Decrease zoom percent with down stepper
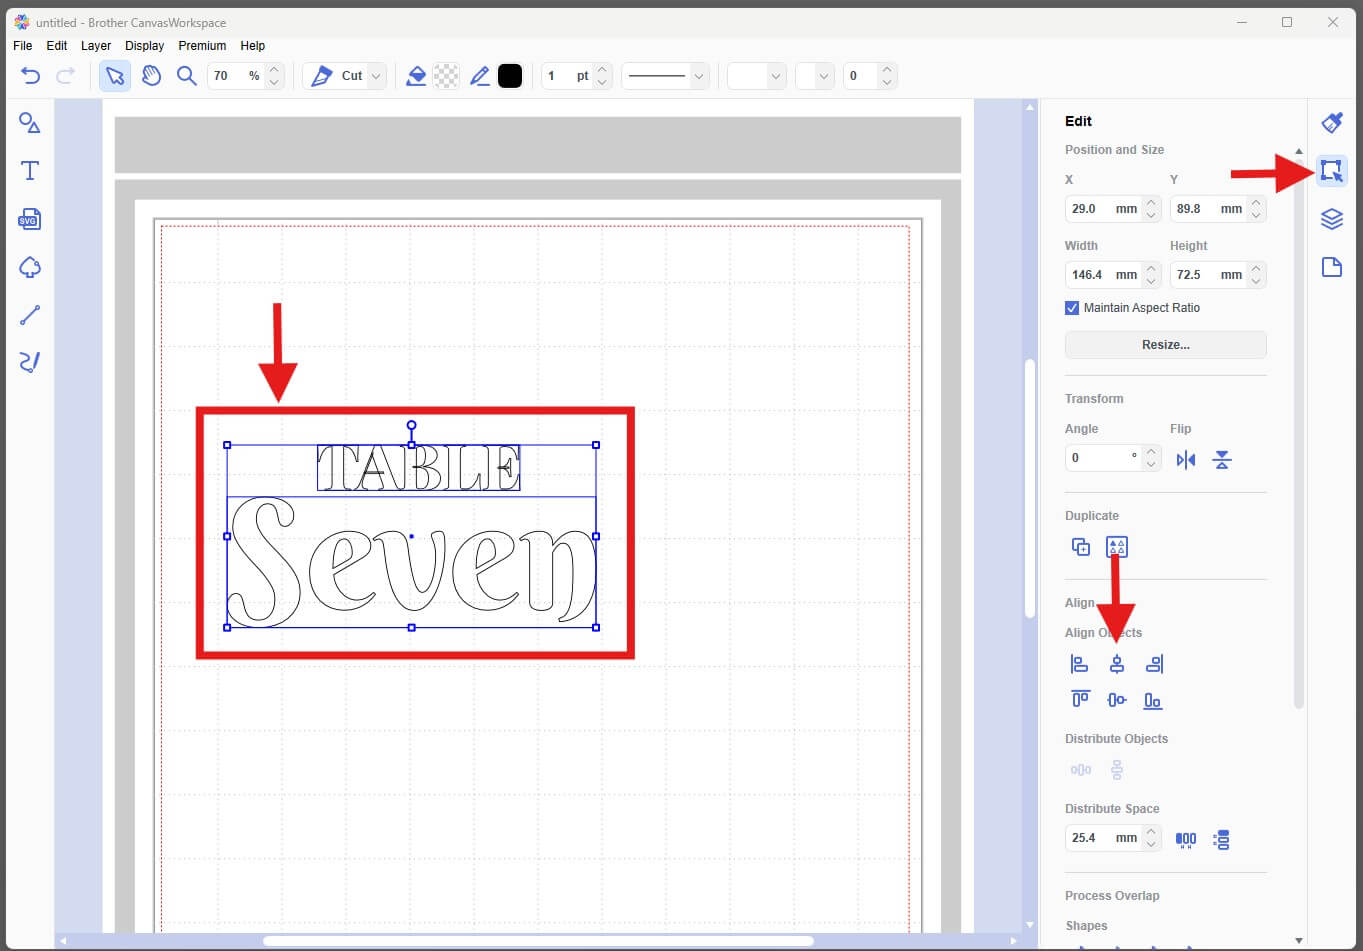 [x=275, y=83]
